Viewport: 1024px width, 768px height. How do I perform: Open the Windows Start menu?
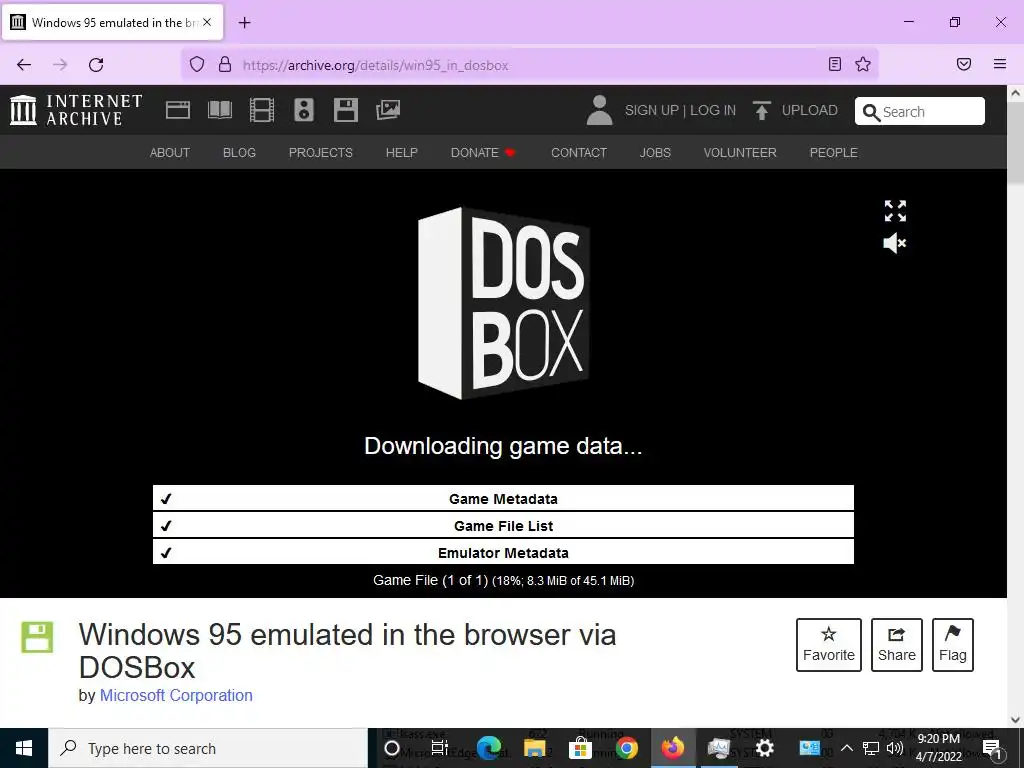click(24, 748)
